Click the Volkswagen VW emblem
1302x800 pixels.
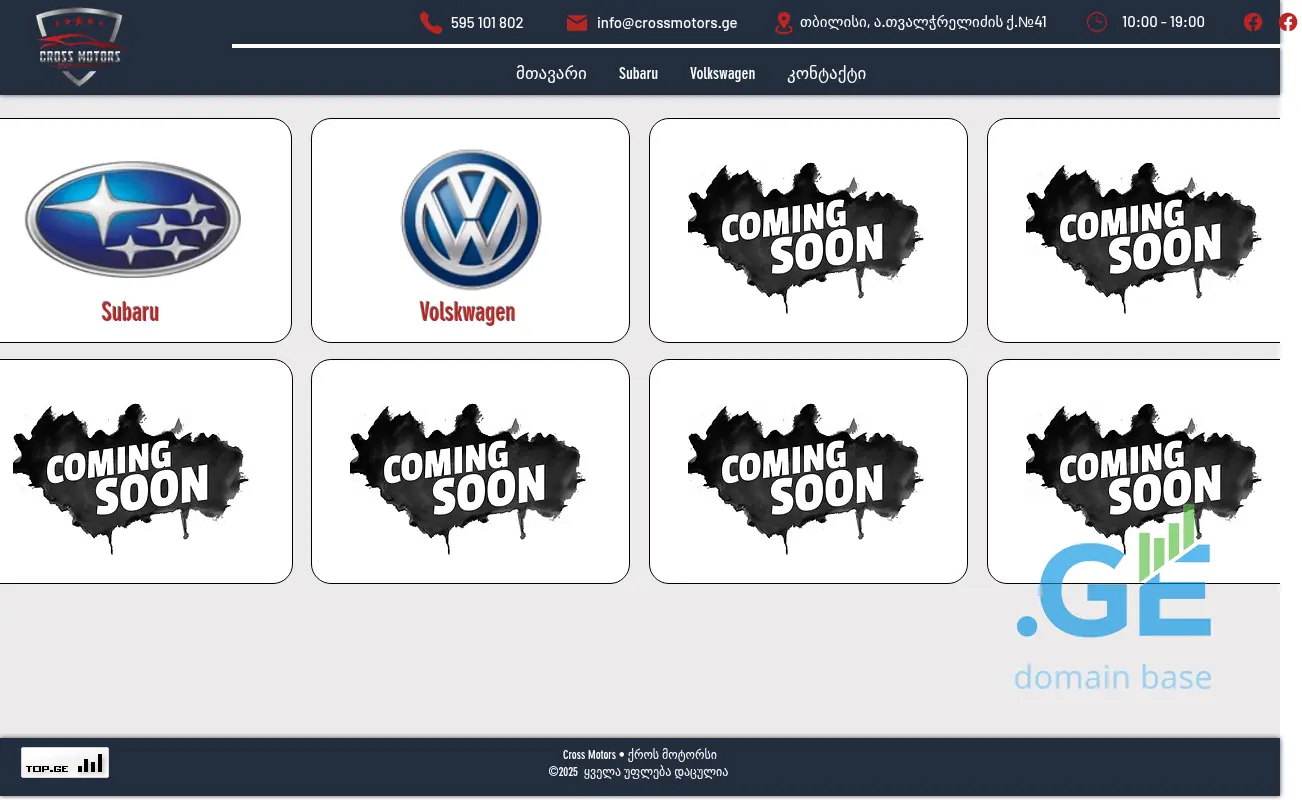[x=470, y=219]
